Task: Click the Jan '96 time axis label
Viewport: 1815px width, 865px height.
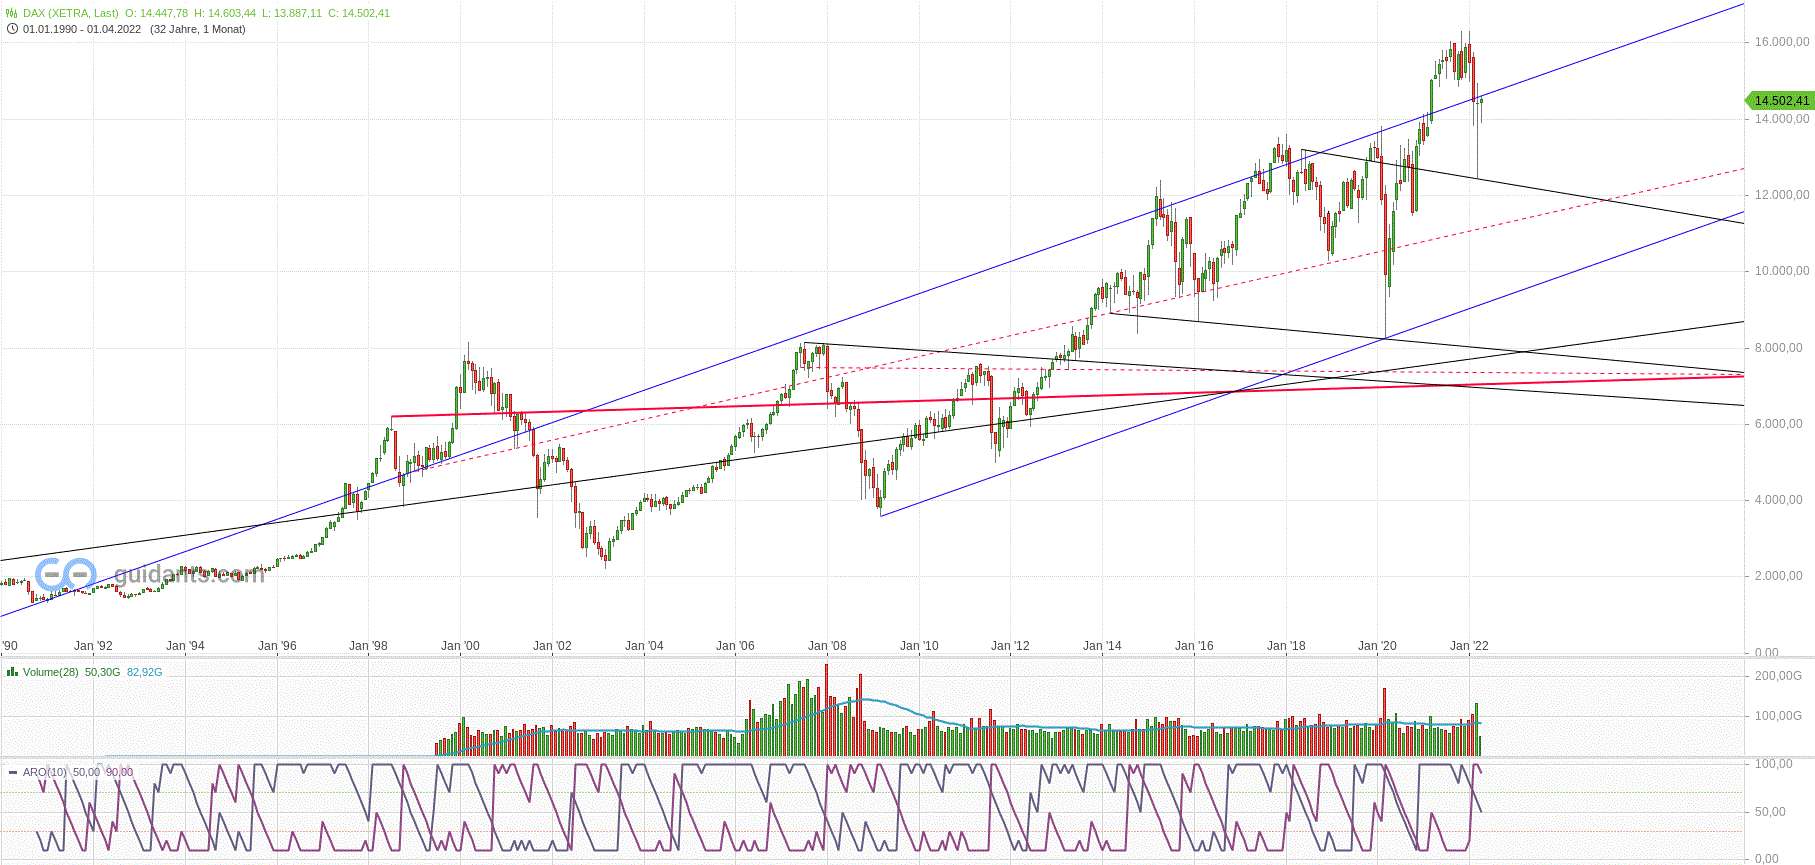Action: click(277, 646)
